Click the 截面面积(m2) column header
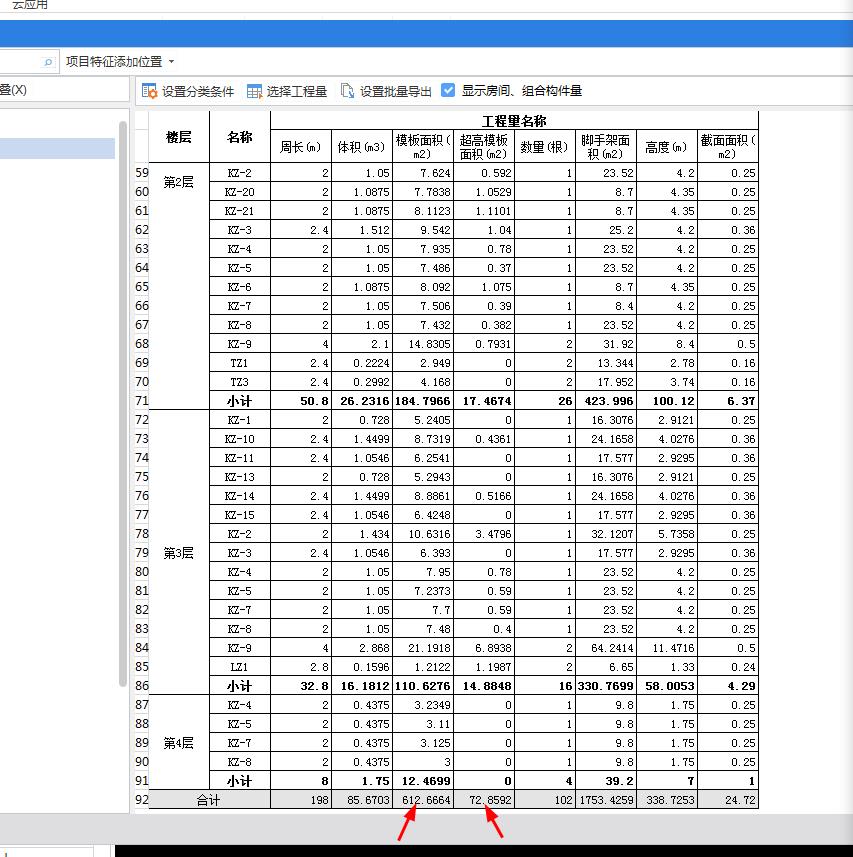The width and height of the screenshot is (853, 857). tap(728, 146)
